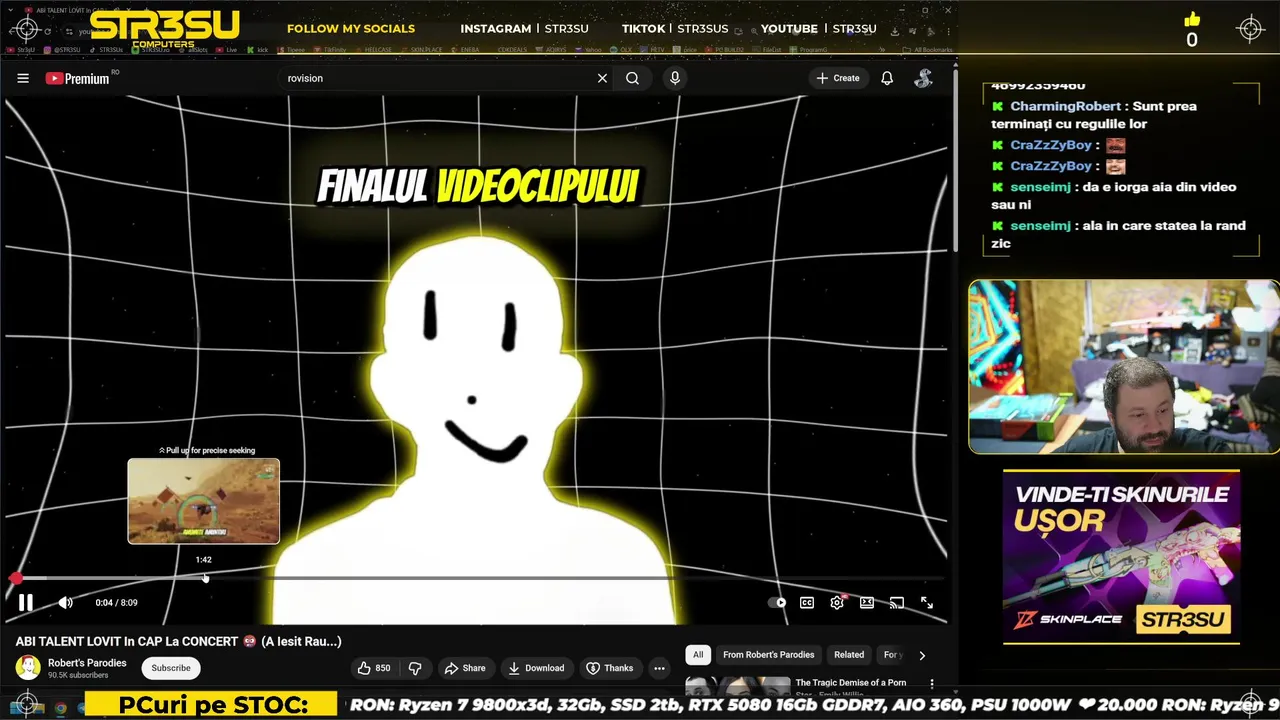Cast video with Play on TV icon
The image size is (1280, 720).
click(897, 602)
